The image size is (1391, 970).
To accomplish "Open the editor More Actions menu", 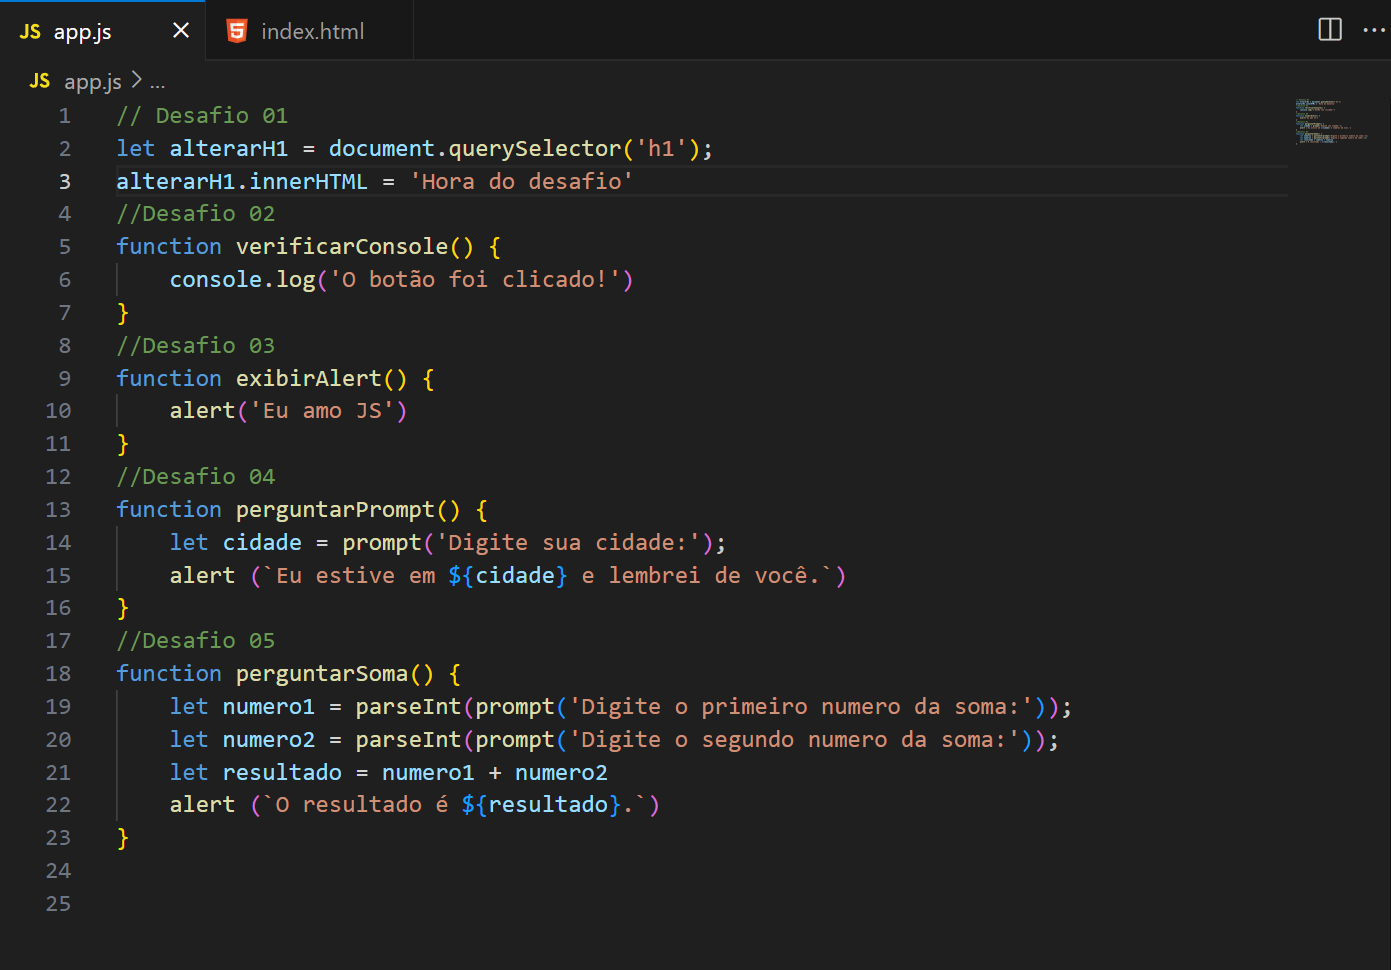I will point(1374,30).
